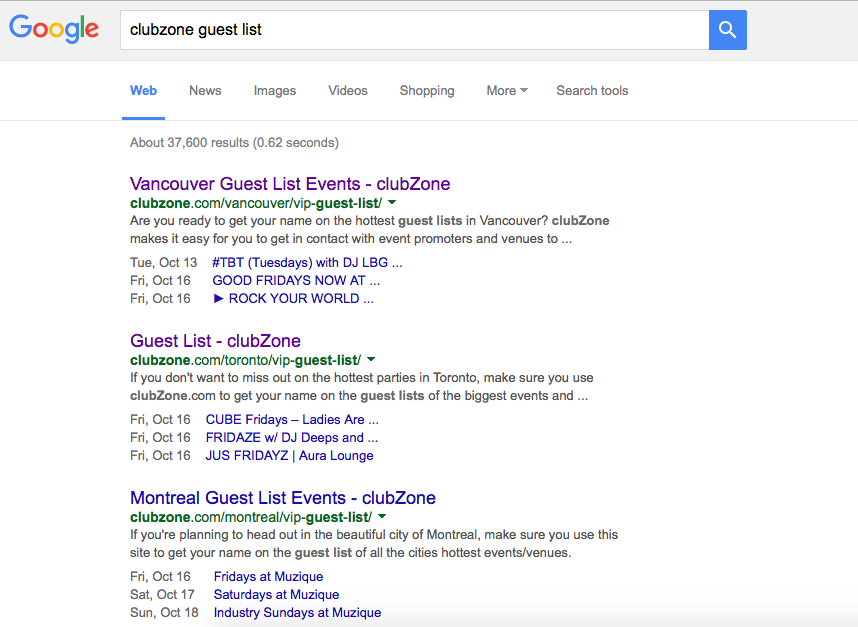Expand arrow beside the clubzone.com/montreal URL
Viewport: 858px width, 627px height.
[382, 517]
